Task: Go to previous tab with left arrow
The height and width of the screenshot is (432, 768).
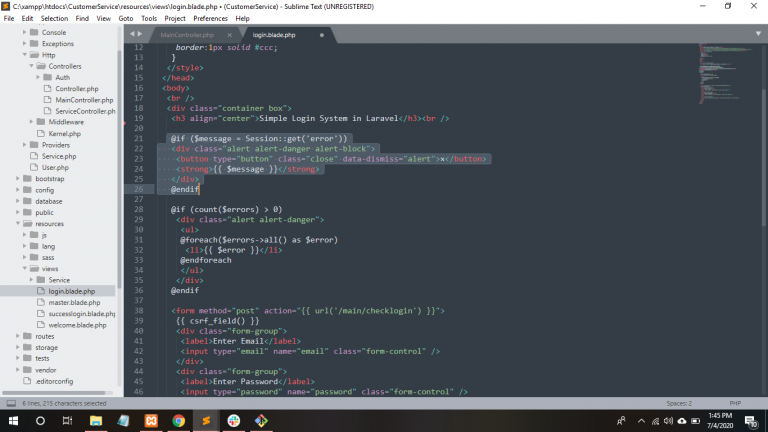Action: coord(132,34)
